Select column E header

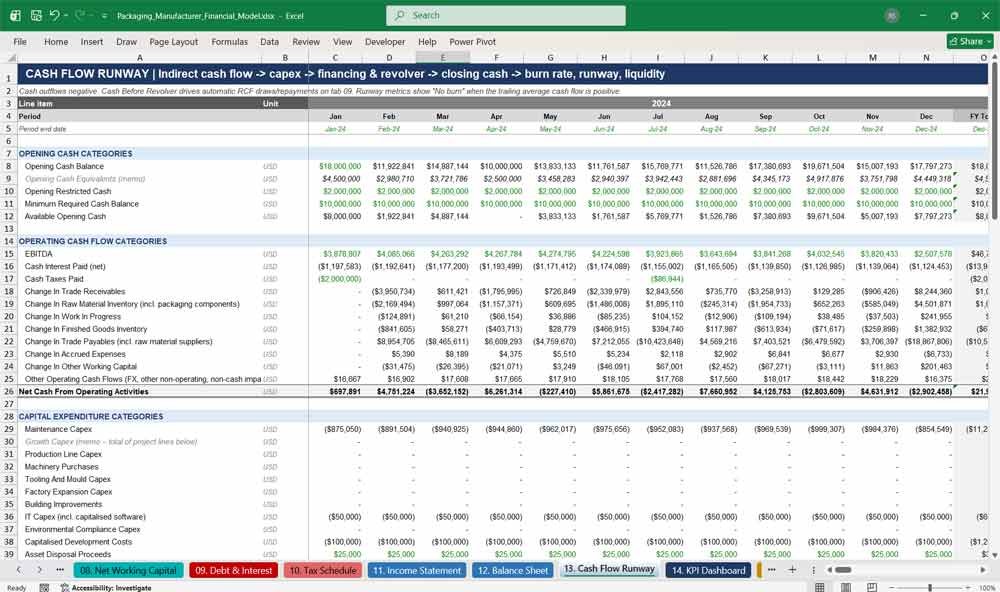(443, 57)
